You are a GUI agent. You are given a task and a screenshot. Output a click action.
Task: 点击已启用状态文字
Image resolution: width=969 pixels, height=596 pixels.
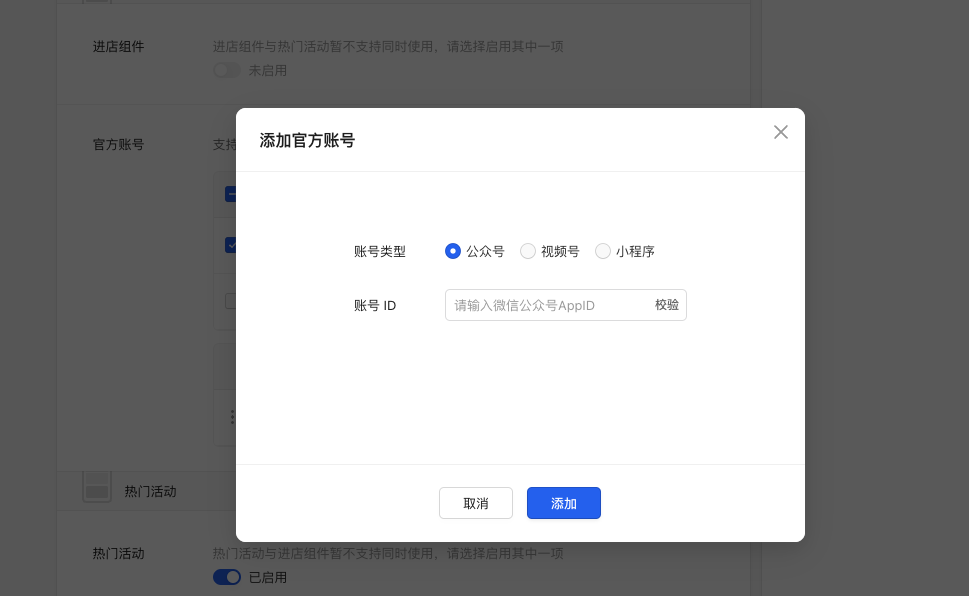pyautogui.click(x=266, y=577)
